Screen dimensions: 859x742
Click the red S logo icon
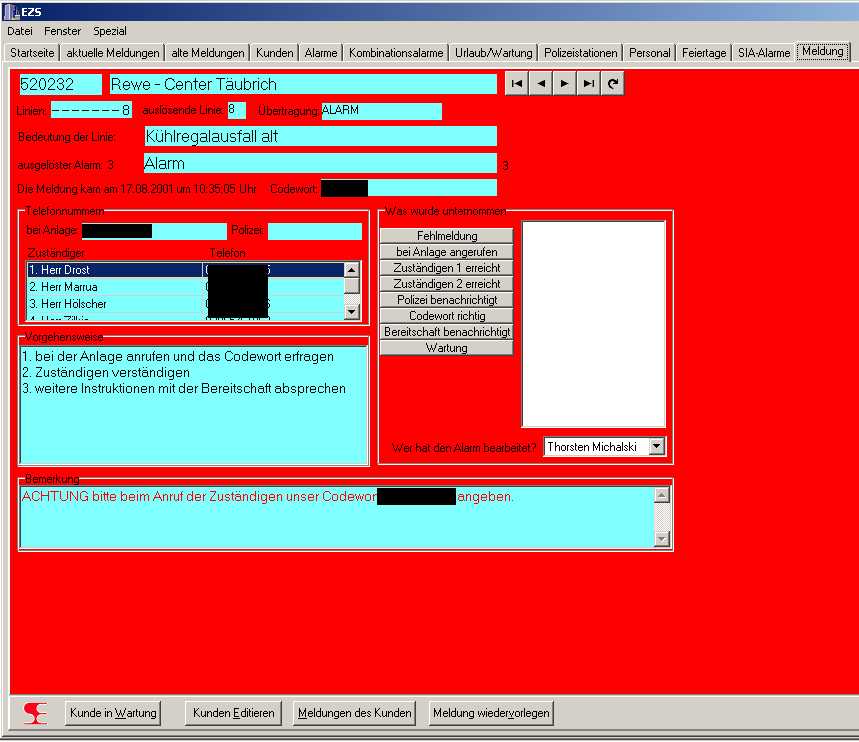point(36,713)
